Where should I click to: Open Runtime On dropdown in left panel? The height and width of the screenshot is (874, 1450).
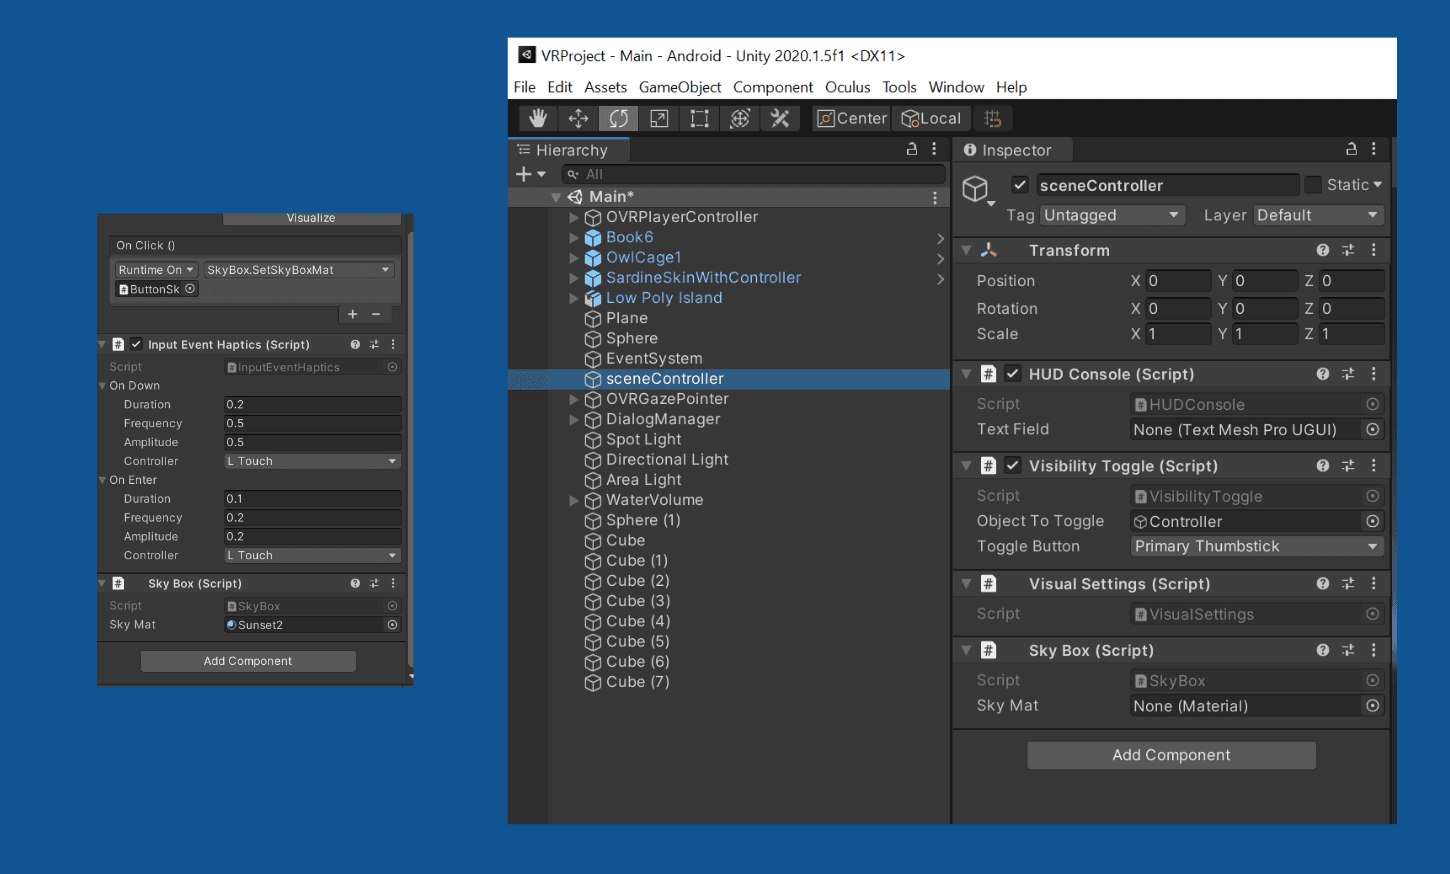tap(155, 270)
